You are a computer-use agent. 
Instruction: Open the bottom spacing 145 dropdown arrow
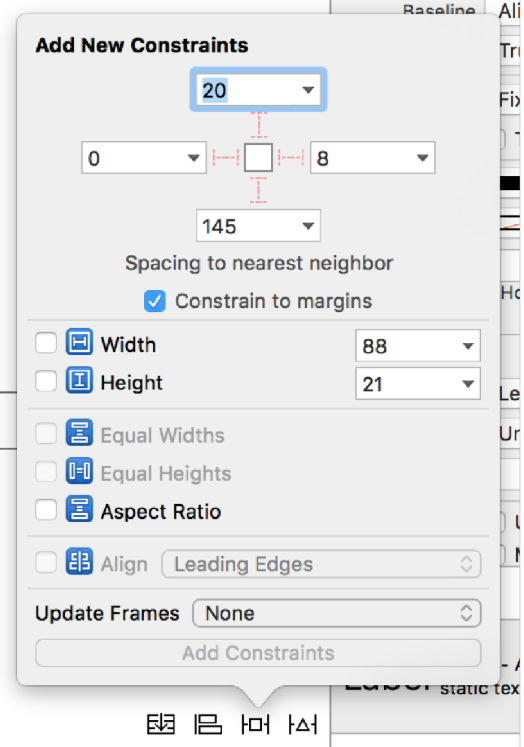pyautogui.click(x=308, y=226)
